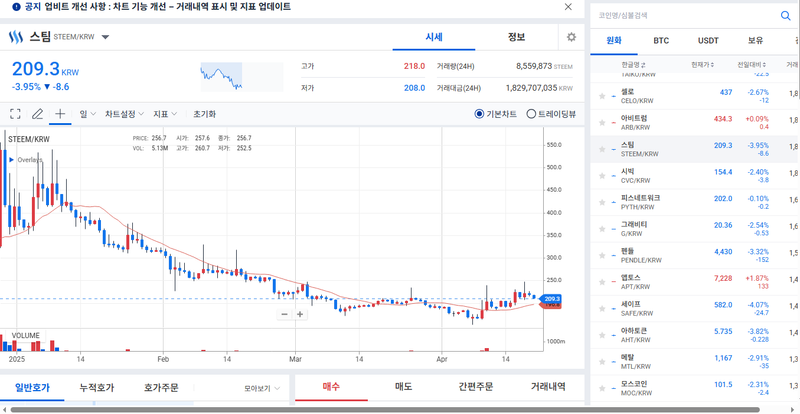Click the mini price trend thumbnail

(241, 77)
